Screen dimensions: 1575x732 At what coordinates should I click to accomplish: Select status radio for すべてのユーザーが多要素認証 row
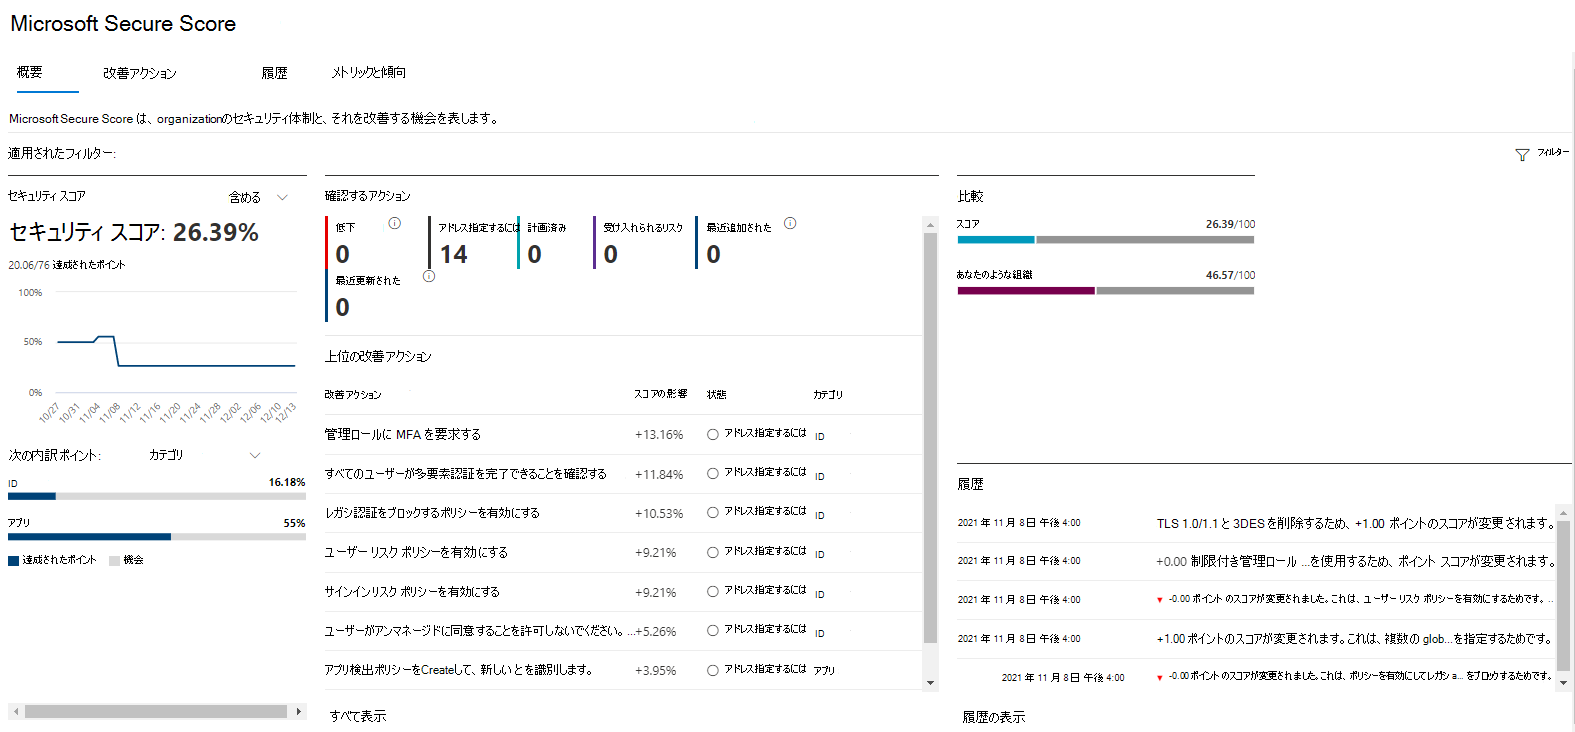713,474
